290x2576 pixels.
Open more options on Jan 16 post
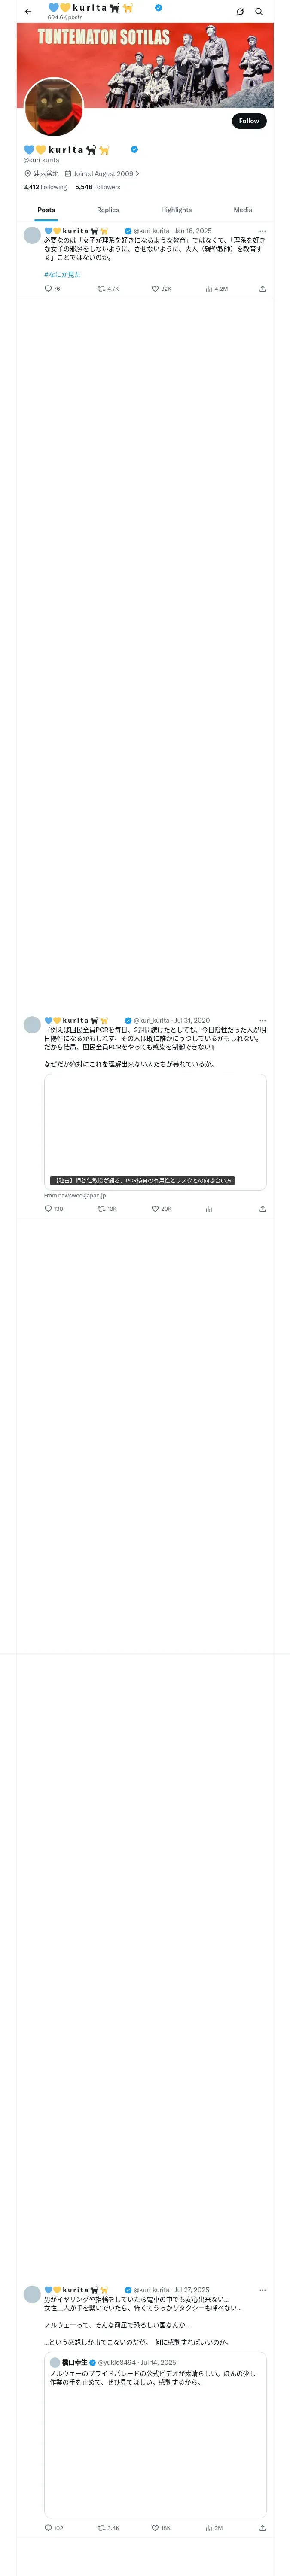[x=262, y=231]
